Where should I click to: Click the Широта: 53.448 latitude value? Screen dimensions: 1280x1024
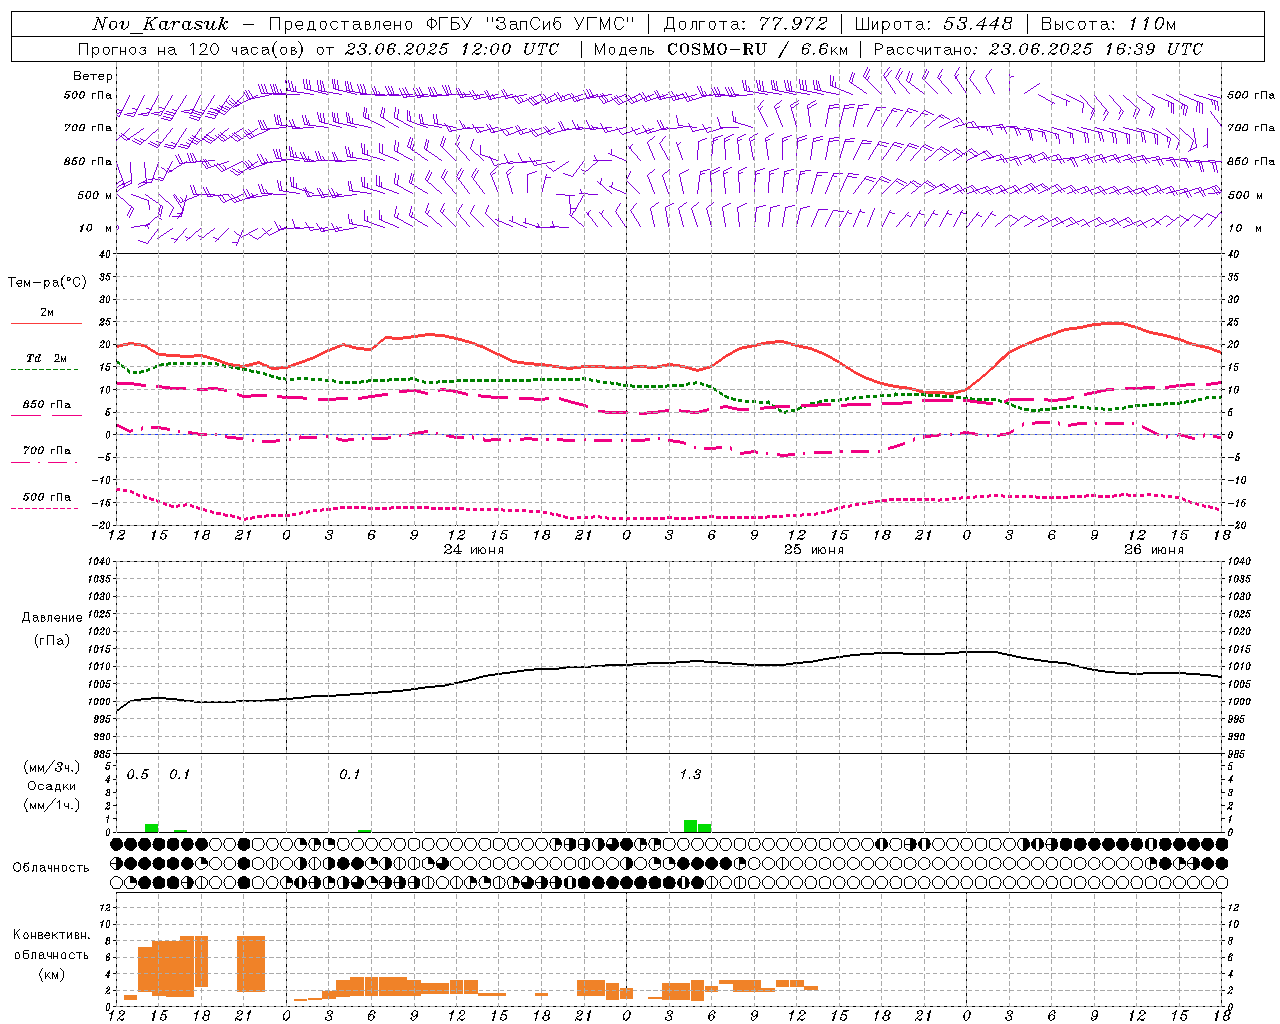[934, 24]
